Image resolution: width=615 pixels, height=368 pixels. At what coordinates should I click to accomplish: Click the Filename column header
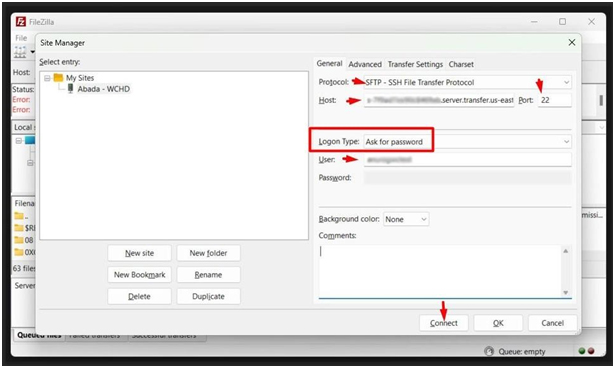(24, 203)
